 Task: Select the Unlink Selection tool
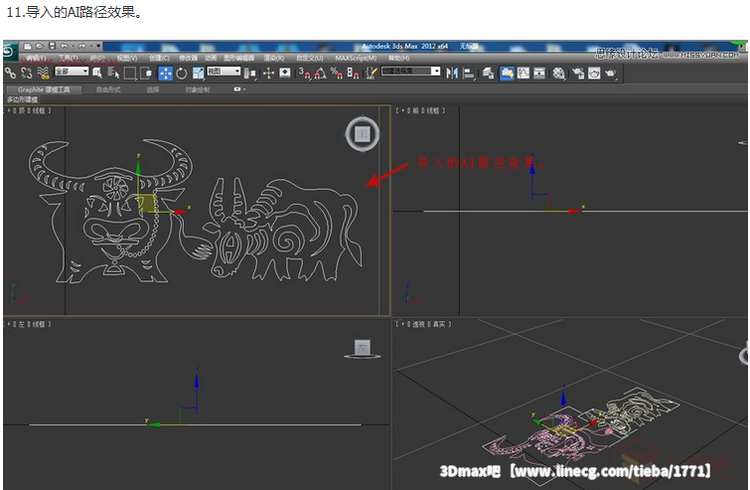tap(26, 73)
